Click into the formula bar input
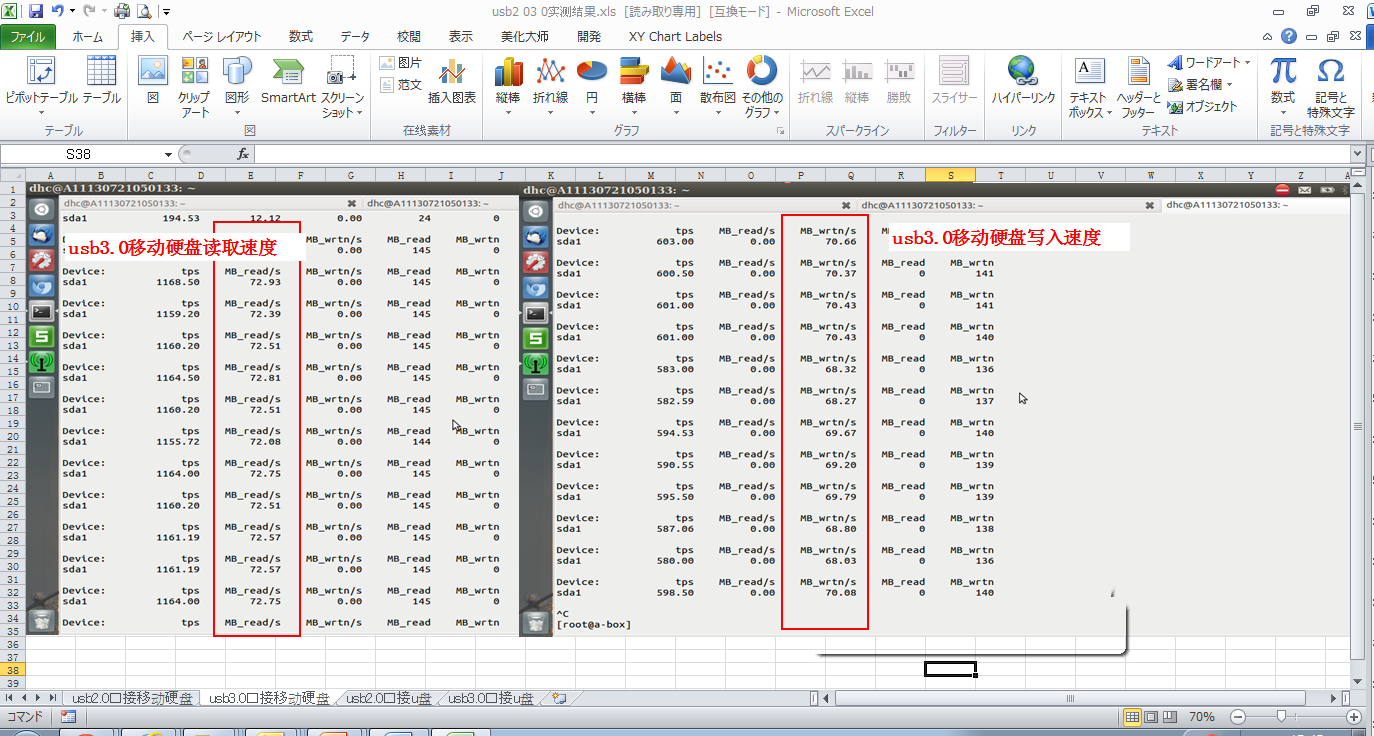 (800, 155)
